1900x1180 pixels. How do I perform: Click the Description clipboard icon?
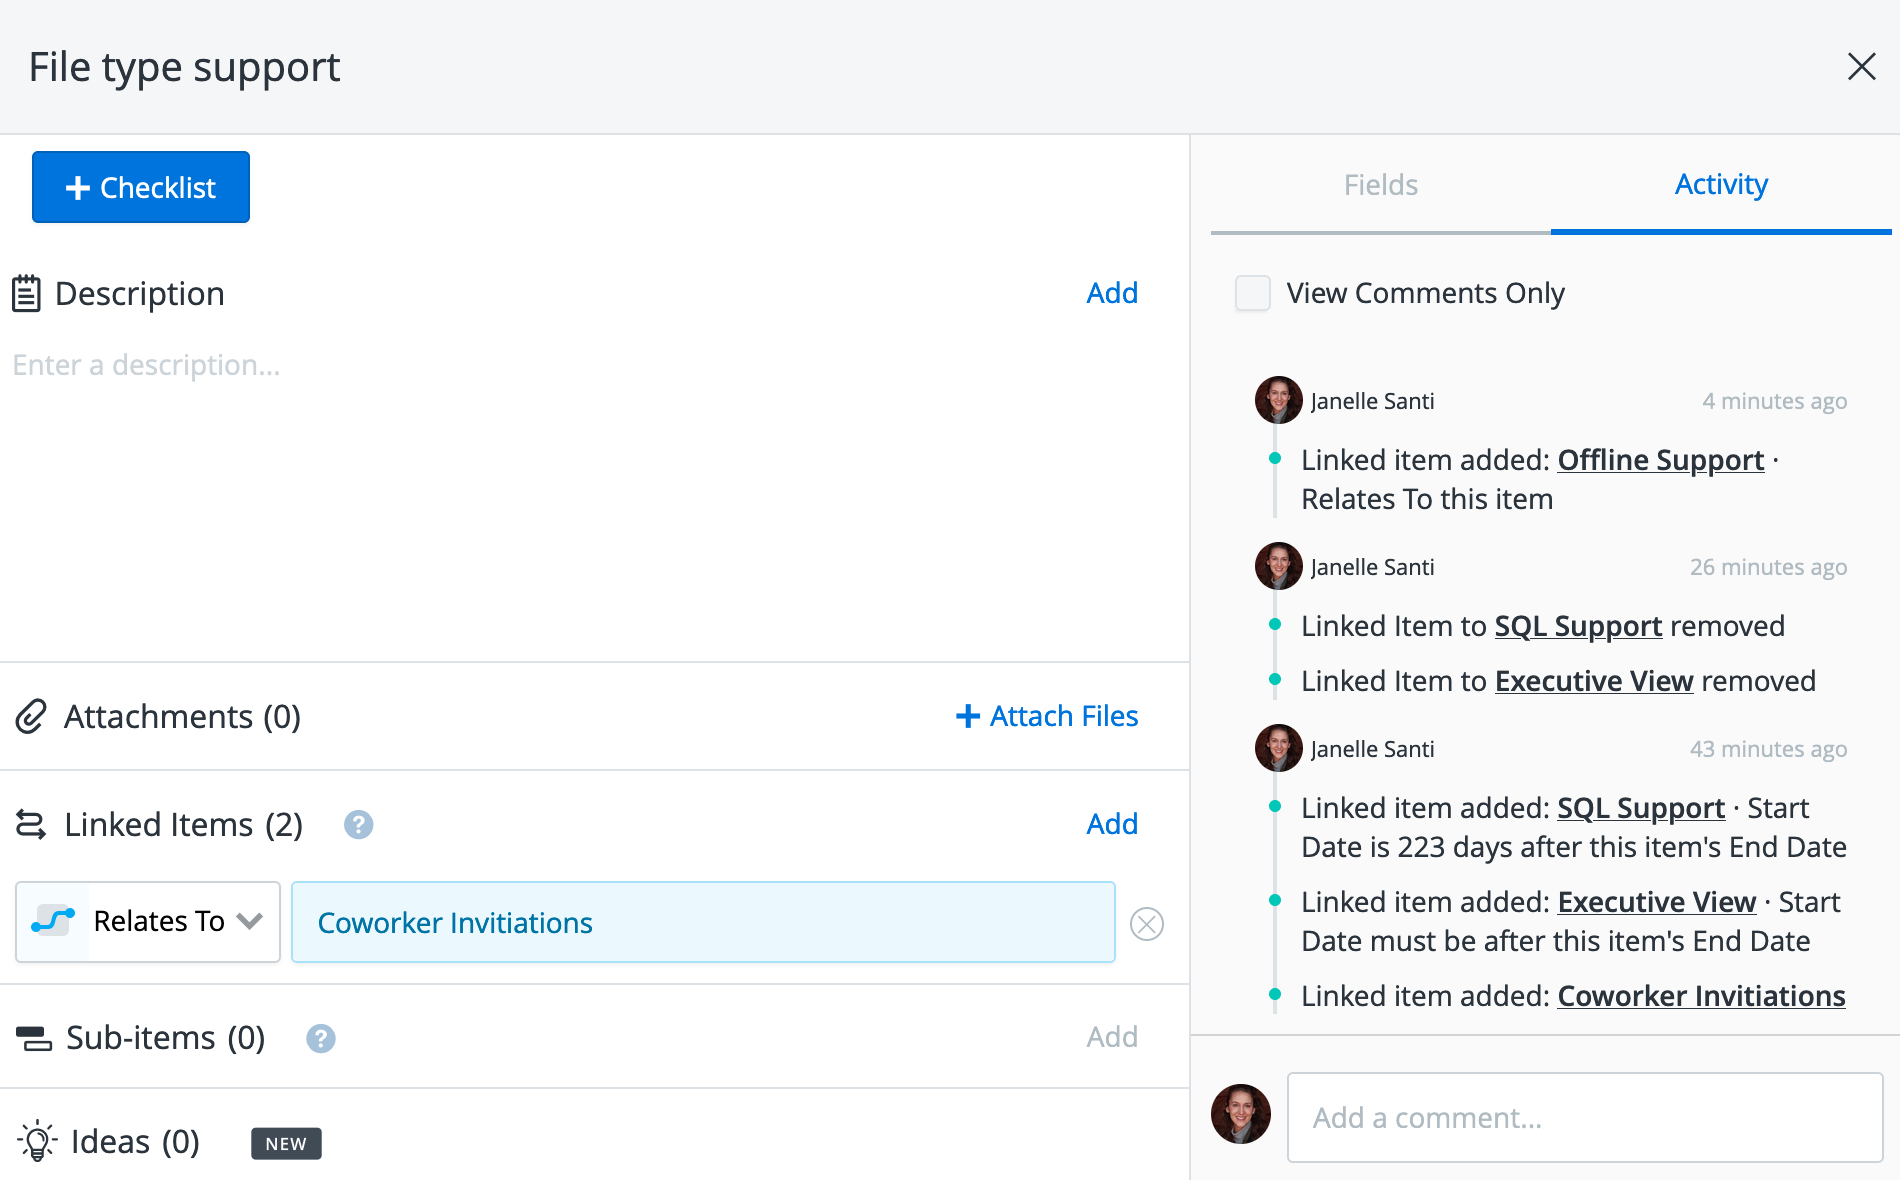pyautogui.click(x=26, y=294)
